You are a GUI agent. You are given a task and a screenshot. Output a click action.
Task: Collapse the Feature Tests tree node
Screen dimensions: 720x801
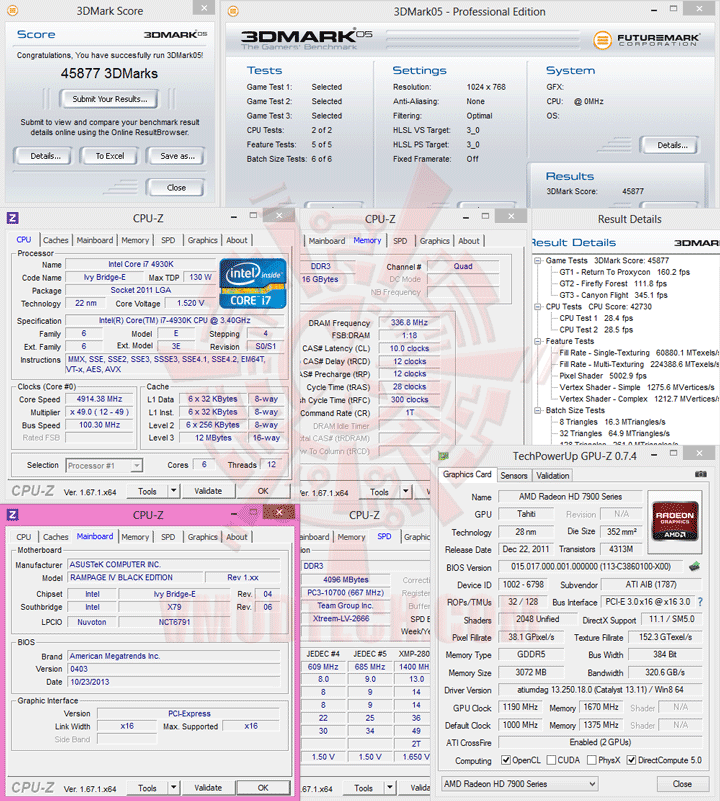click(538, 341)
